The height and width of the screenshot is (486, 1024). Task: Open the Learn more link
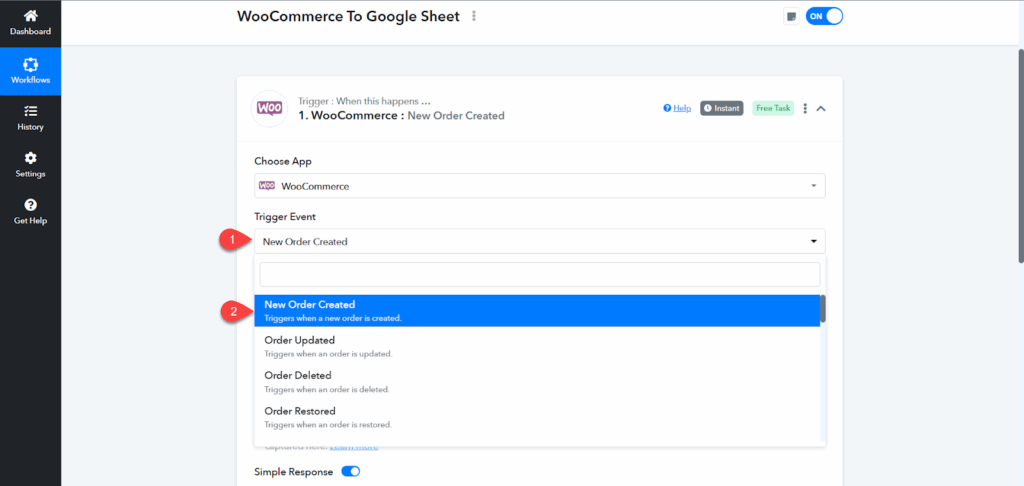click(x=354, y=447)
